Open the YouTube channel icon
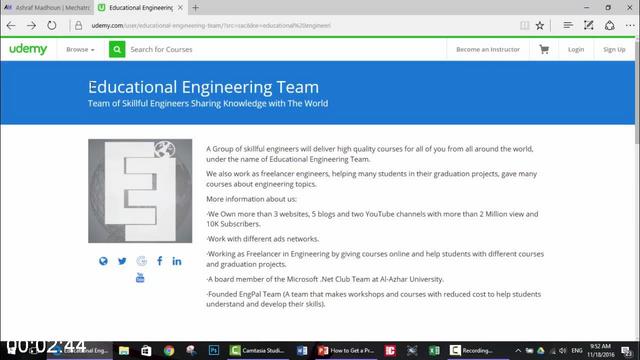The height and width of the screenshot is (360, 640). [140, 278]
